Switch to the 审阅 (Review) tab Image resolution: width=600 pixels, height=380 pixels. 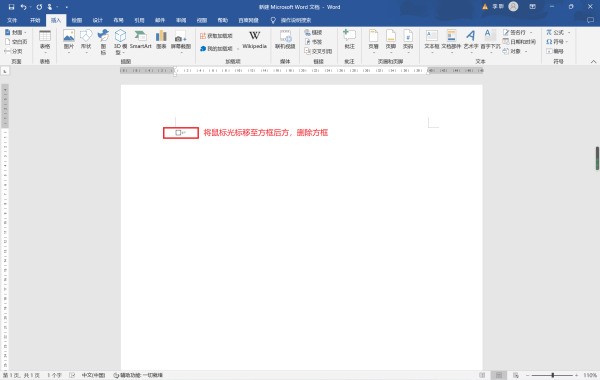181,20
